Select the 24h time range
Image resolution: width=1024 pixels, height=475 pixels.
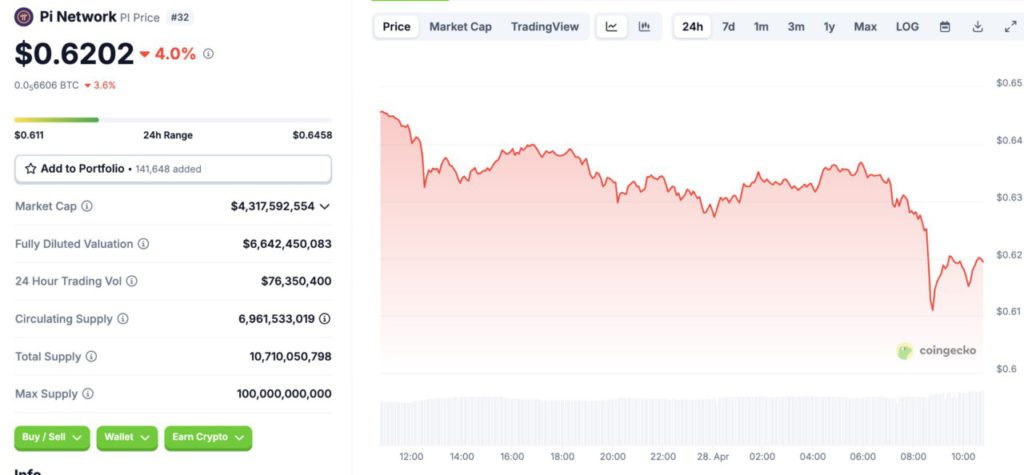(x=693, y=27)
